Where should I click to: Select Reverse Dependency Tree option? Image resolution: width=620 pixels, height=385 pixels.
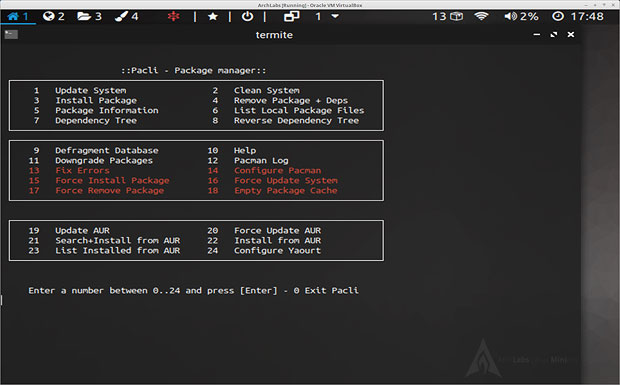tap(297, 121)
